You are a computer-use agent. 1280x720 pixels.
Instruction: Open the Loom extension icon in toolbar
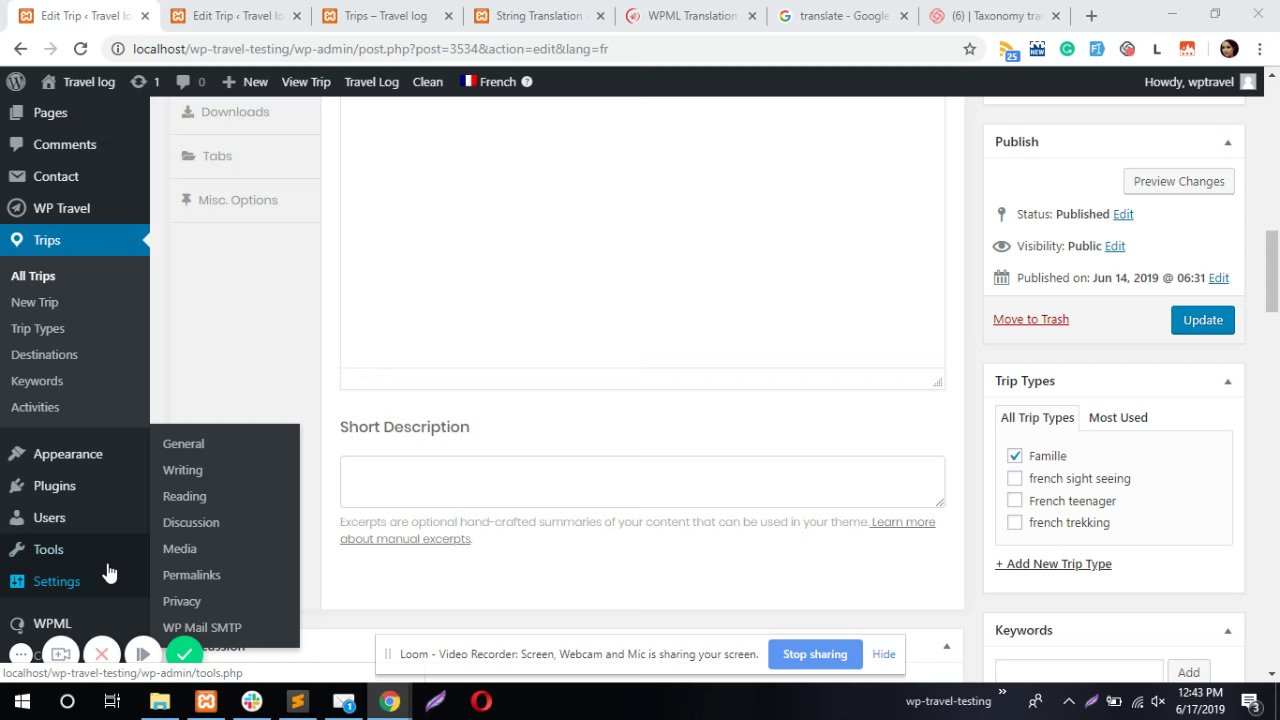point(1127,49)
